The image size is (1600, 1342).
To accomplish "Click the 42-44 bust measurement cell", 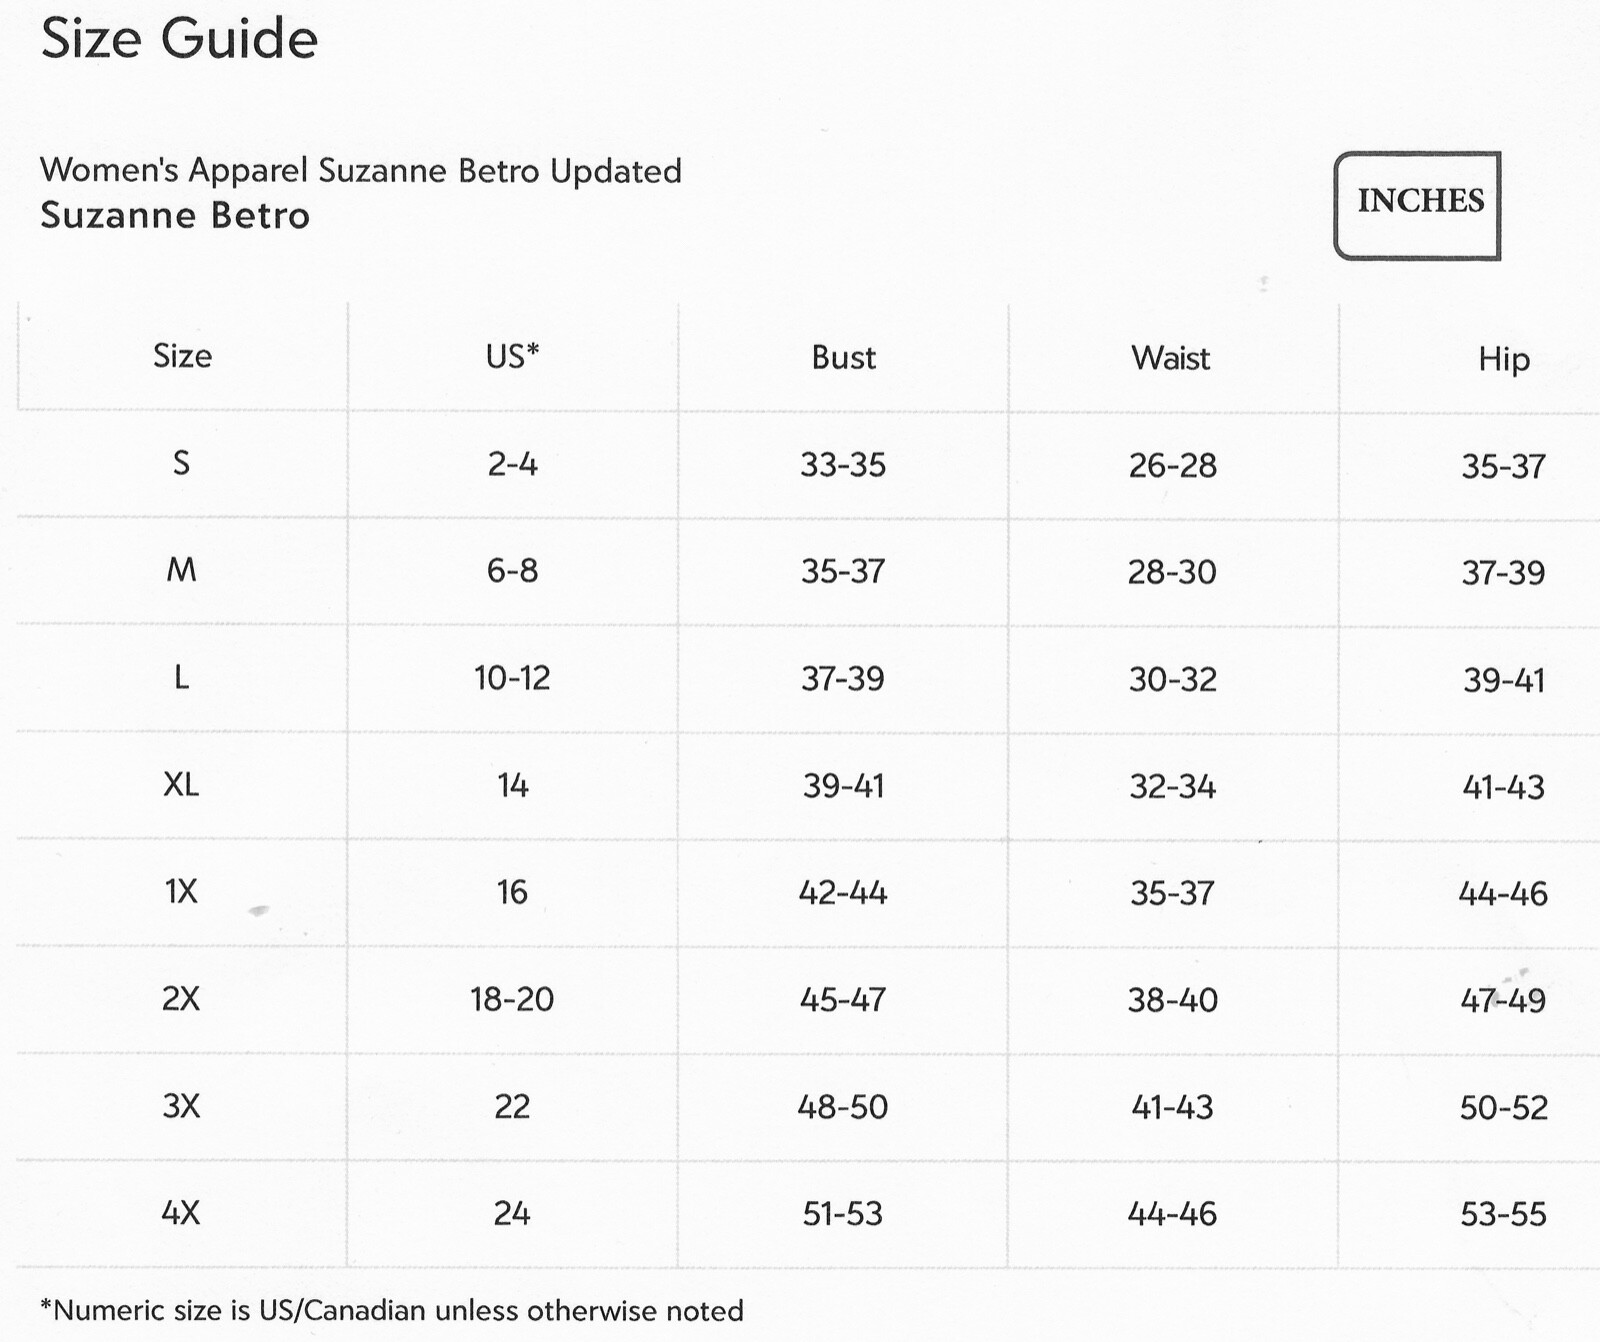I will click(843, 892).
